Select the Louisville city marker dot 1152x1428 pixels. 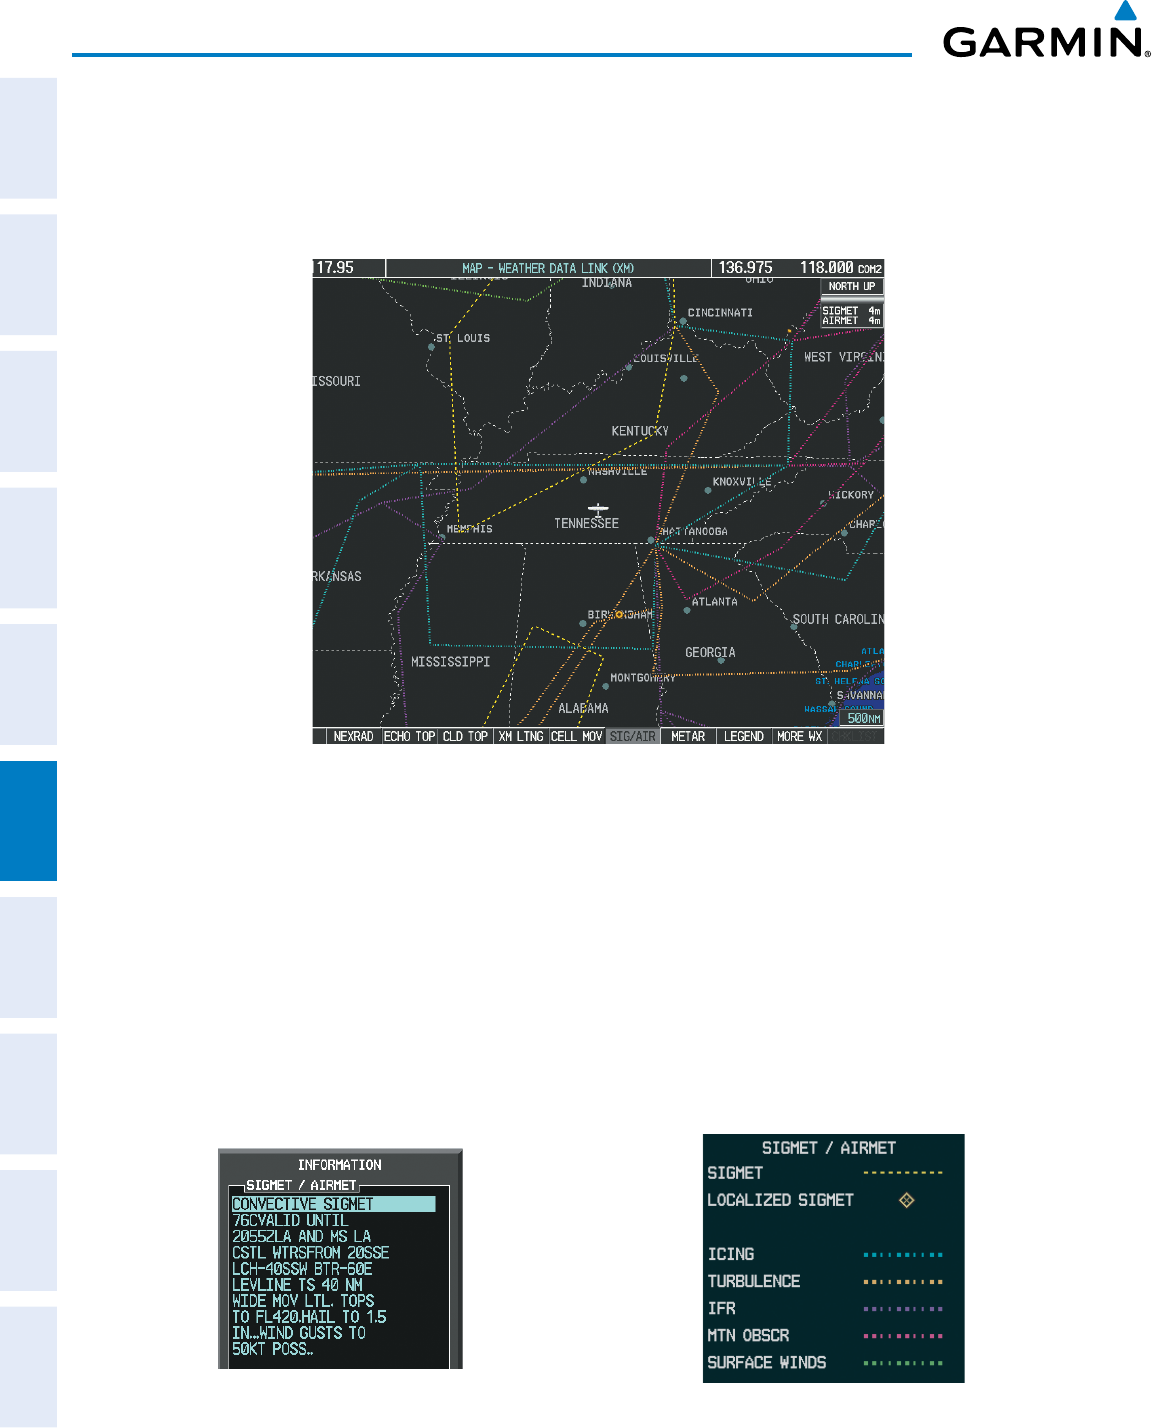pos(629,367)
